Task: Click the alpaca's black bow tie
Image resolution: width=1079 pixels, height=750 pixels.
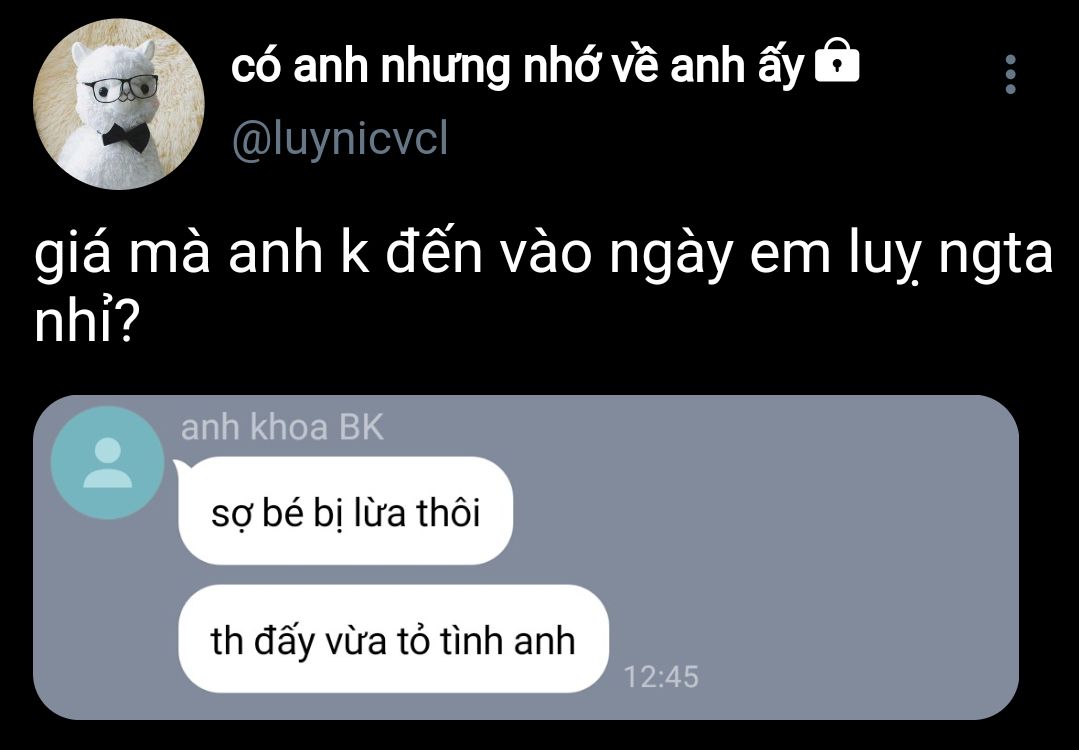Action: (x=126, y=136)
